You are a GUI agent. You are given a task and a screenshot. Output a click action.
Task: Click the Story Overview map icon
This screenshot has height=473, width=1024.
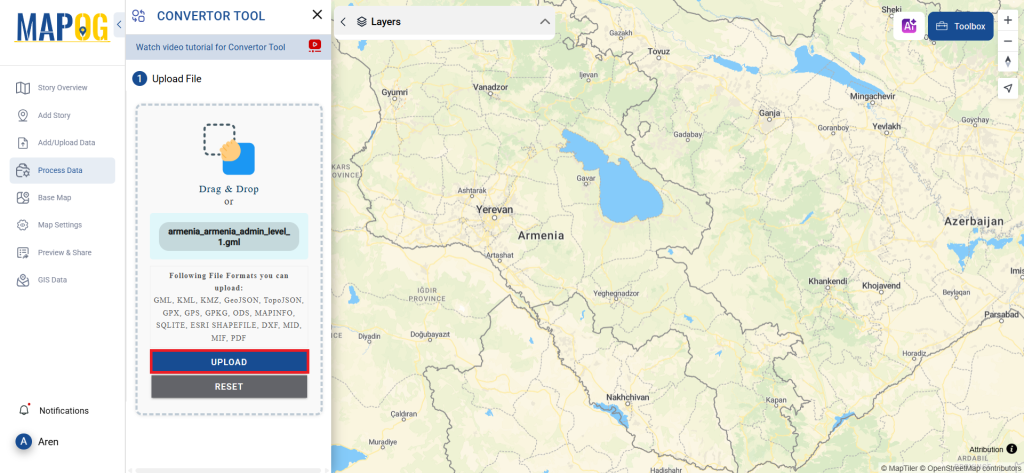(23, 88)
